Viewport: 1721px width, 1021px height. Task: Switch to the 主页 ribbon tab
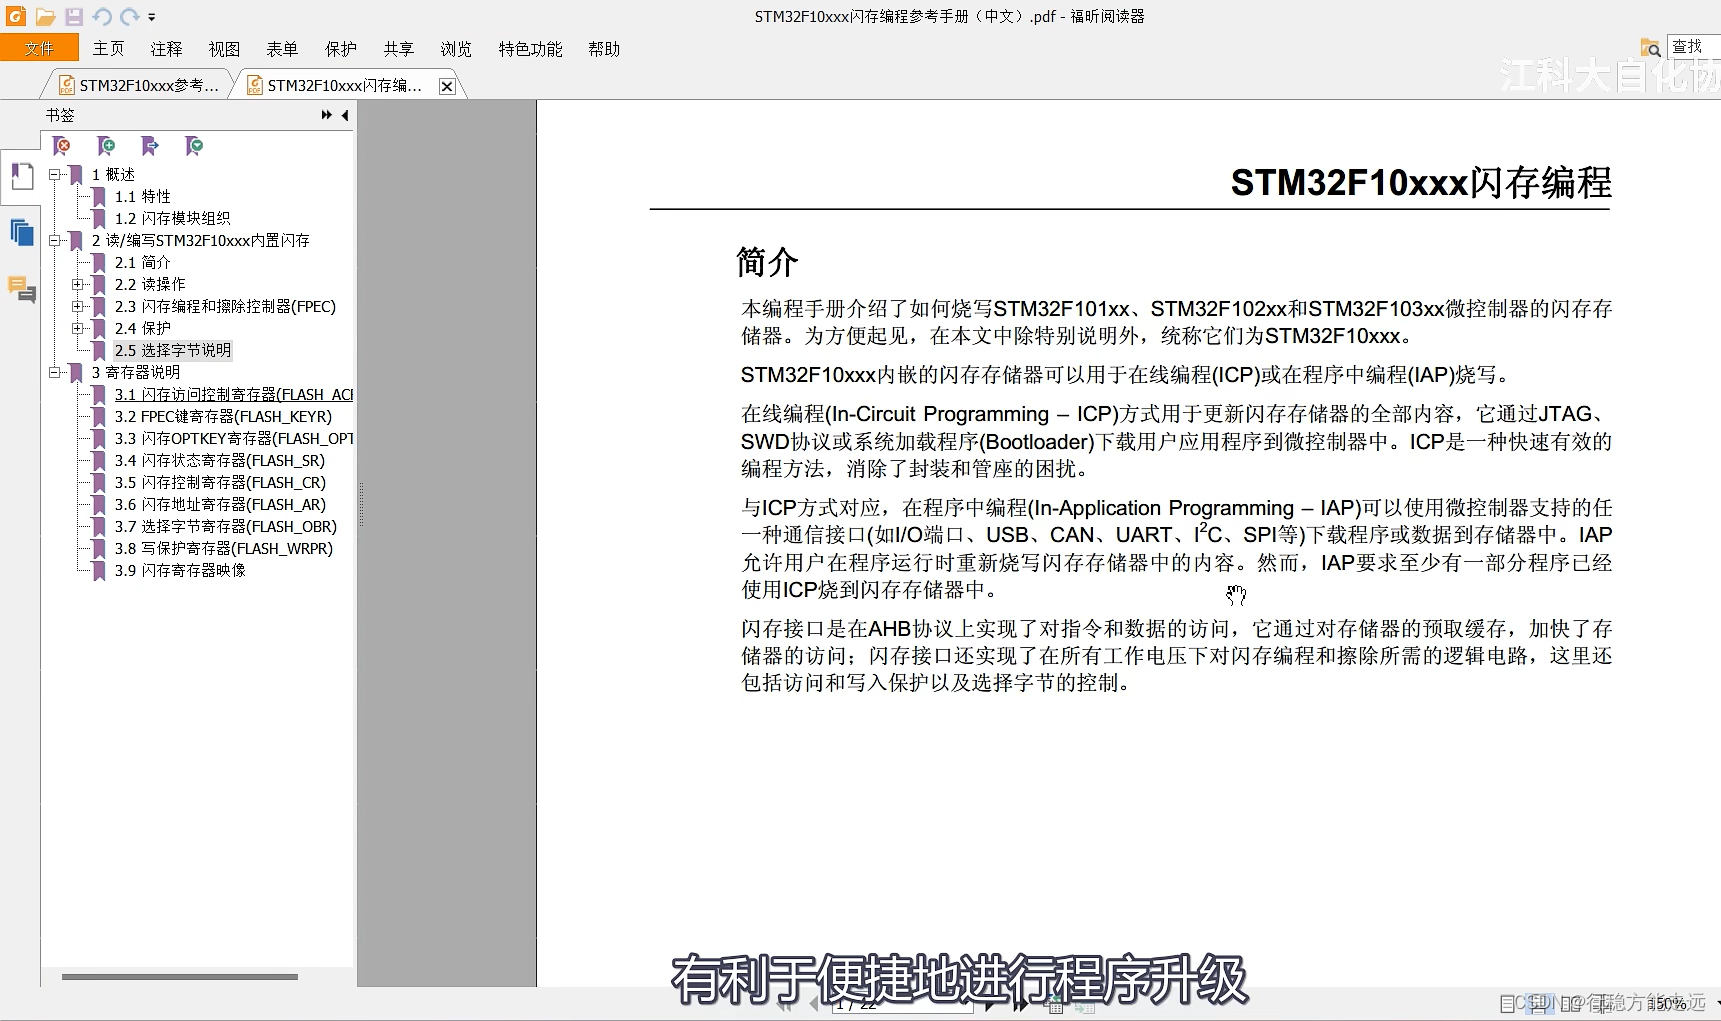(108, 49)
